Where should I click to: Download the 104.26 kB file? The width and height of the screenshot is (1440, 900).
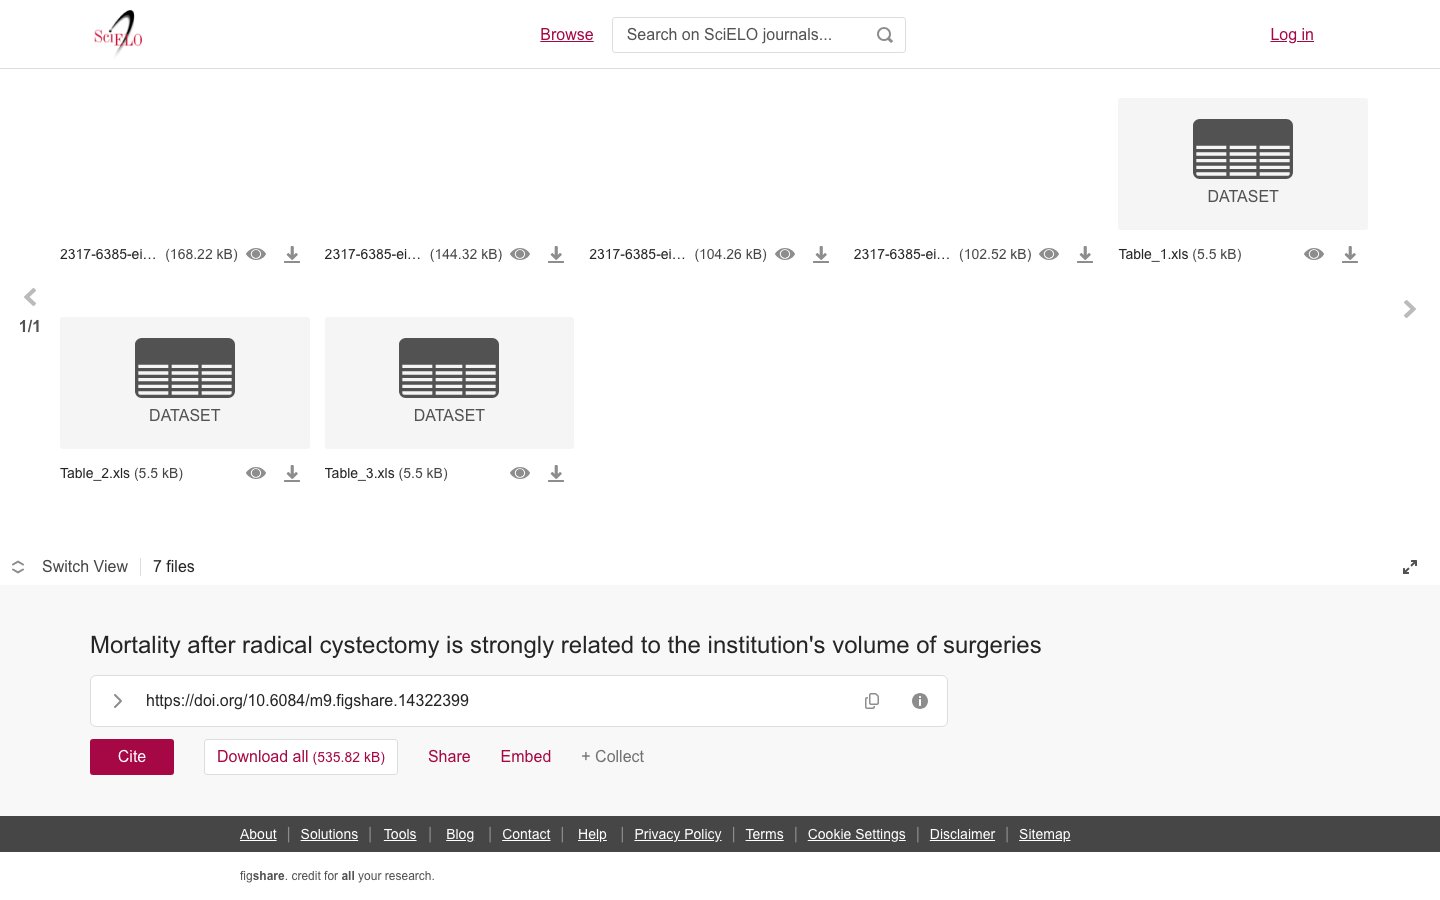821,254
